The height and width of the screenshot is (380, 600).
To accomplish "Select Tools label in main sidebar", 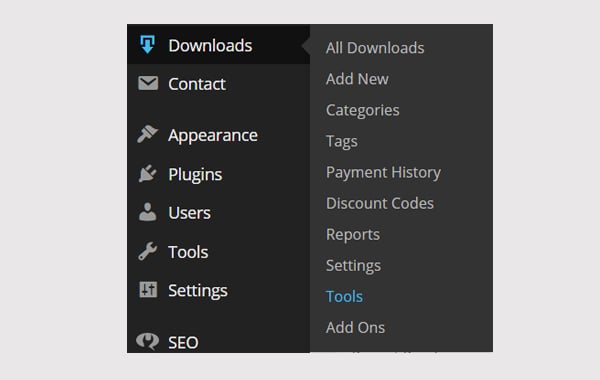I will (188, 252).
